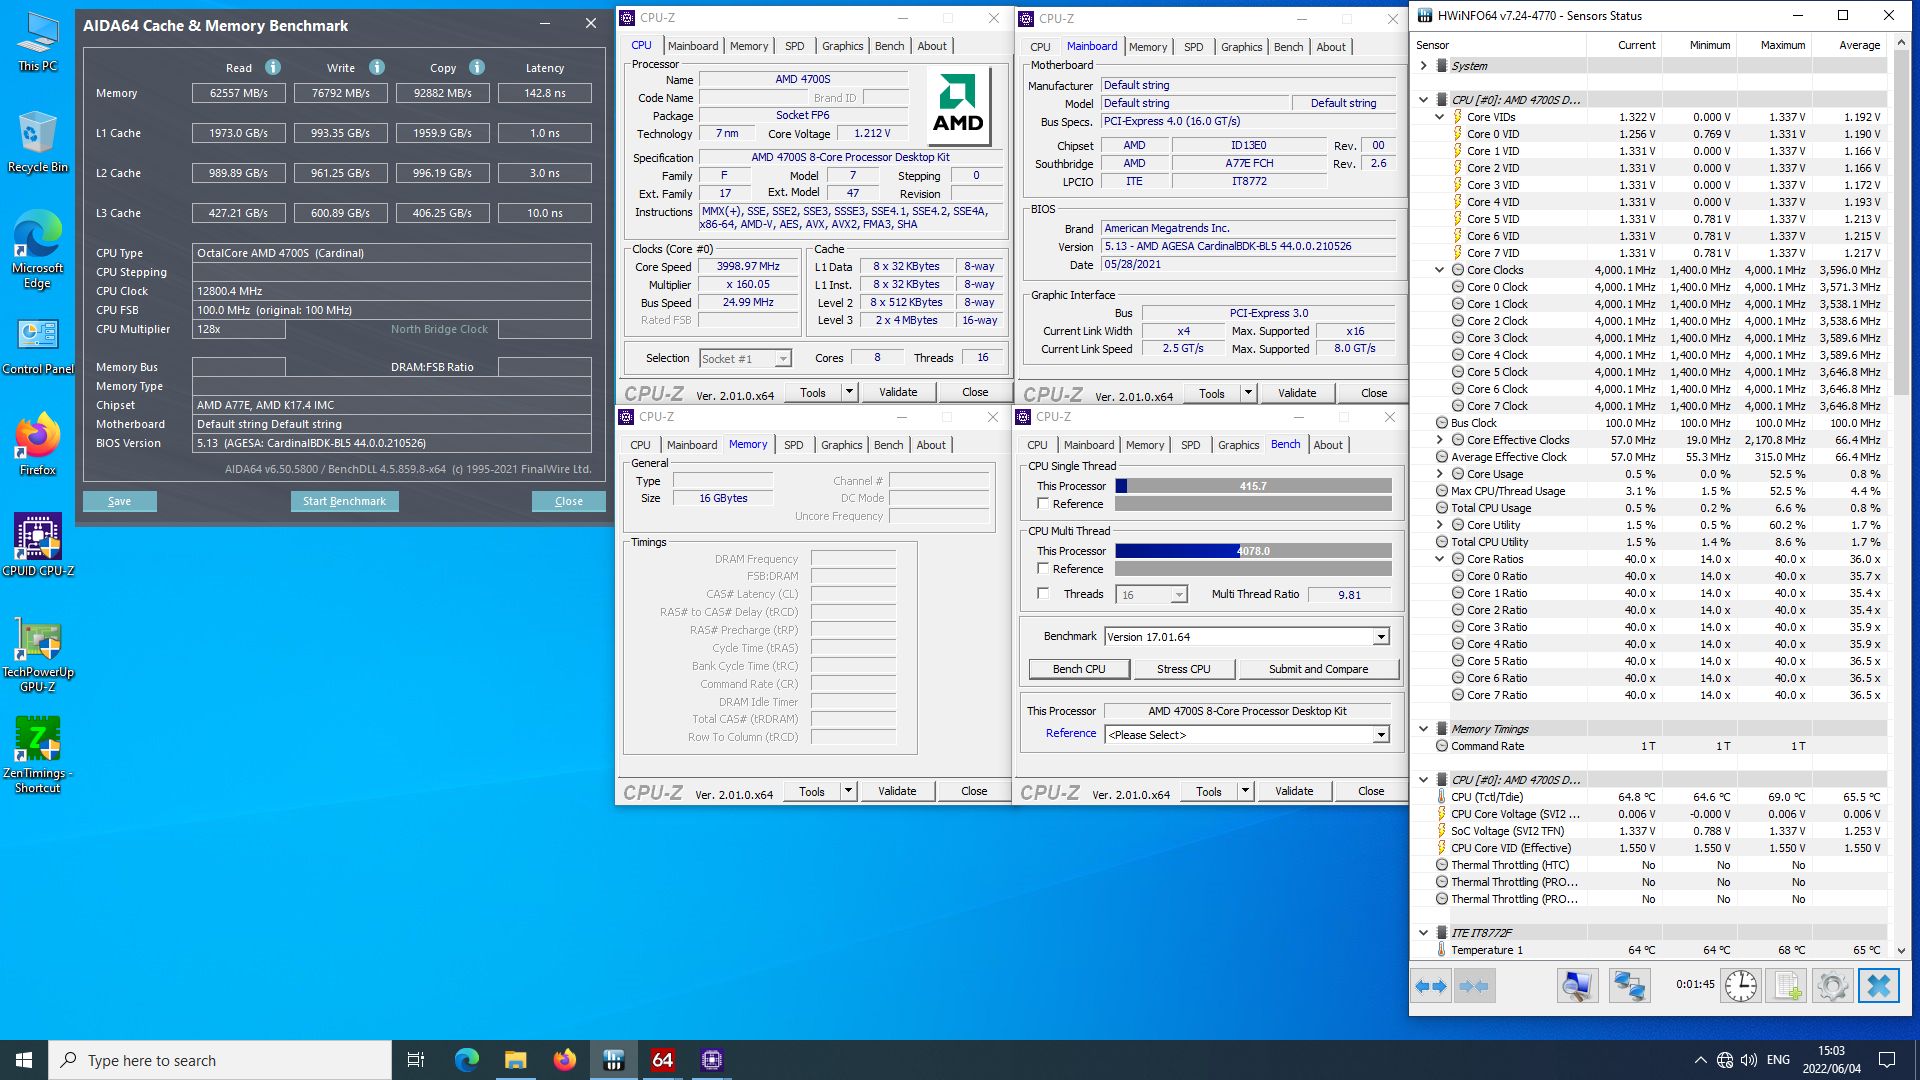Open HWiNFO sensor settings gear icon

point(1832,986)
